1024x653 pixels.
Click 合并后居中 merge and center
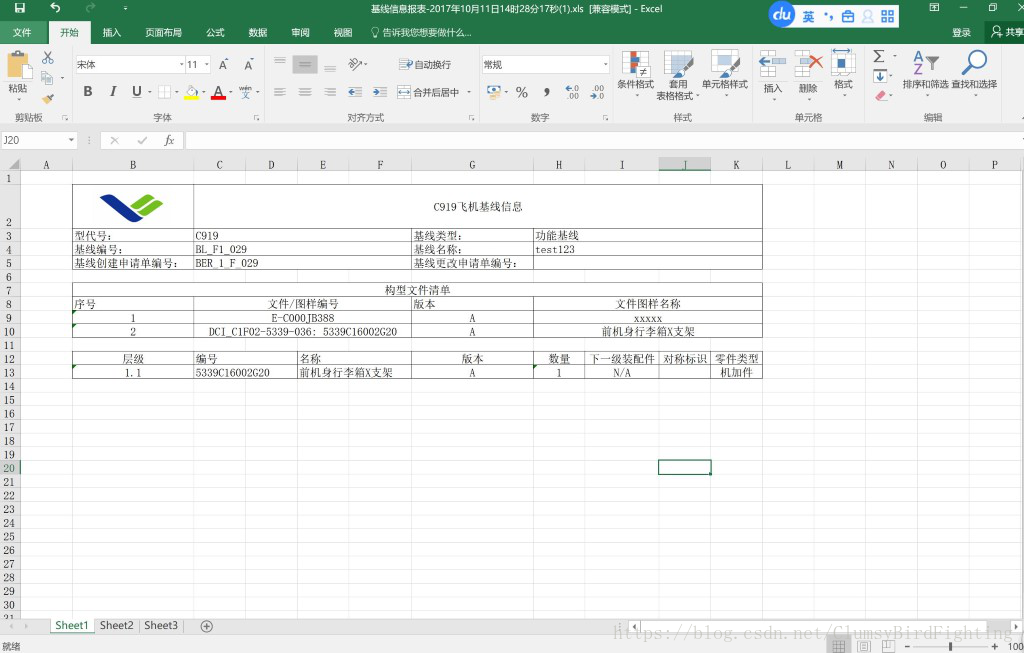[428, 92]
